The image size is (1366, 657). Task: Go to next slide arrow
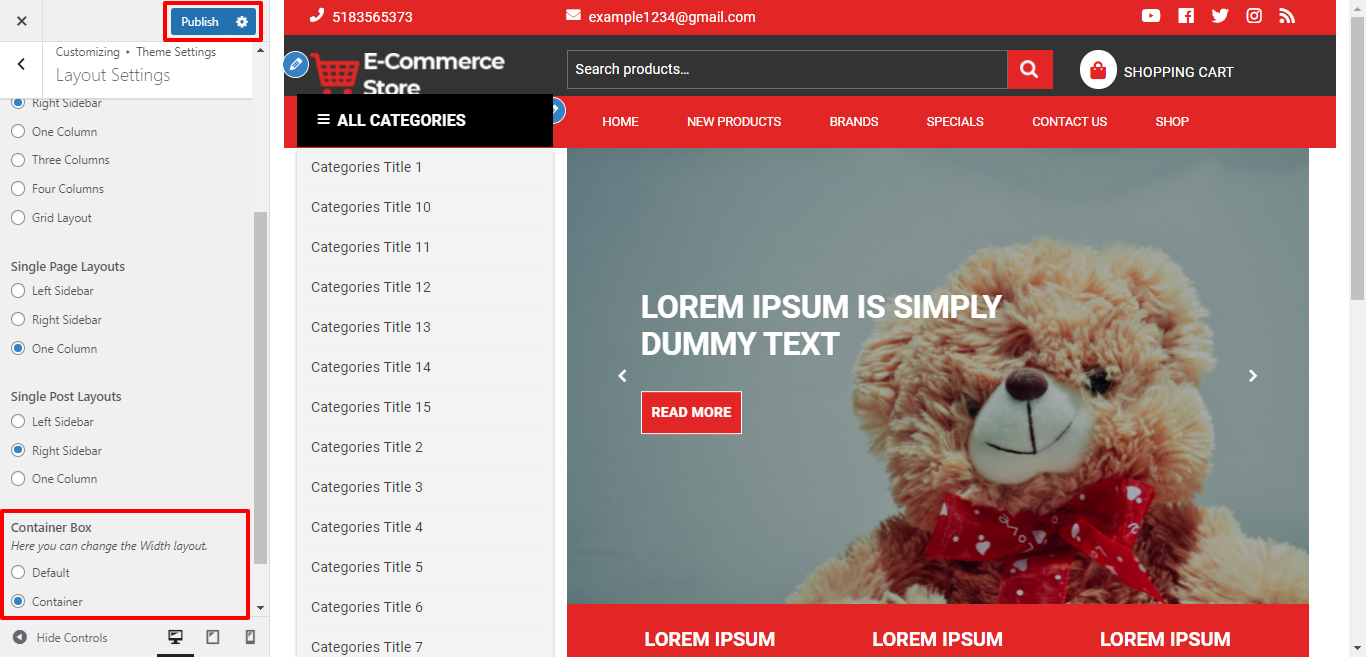[1253, 376]
